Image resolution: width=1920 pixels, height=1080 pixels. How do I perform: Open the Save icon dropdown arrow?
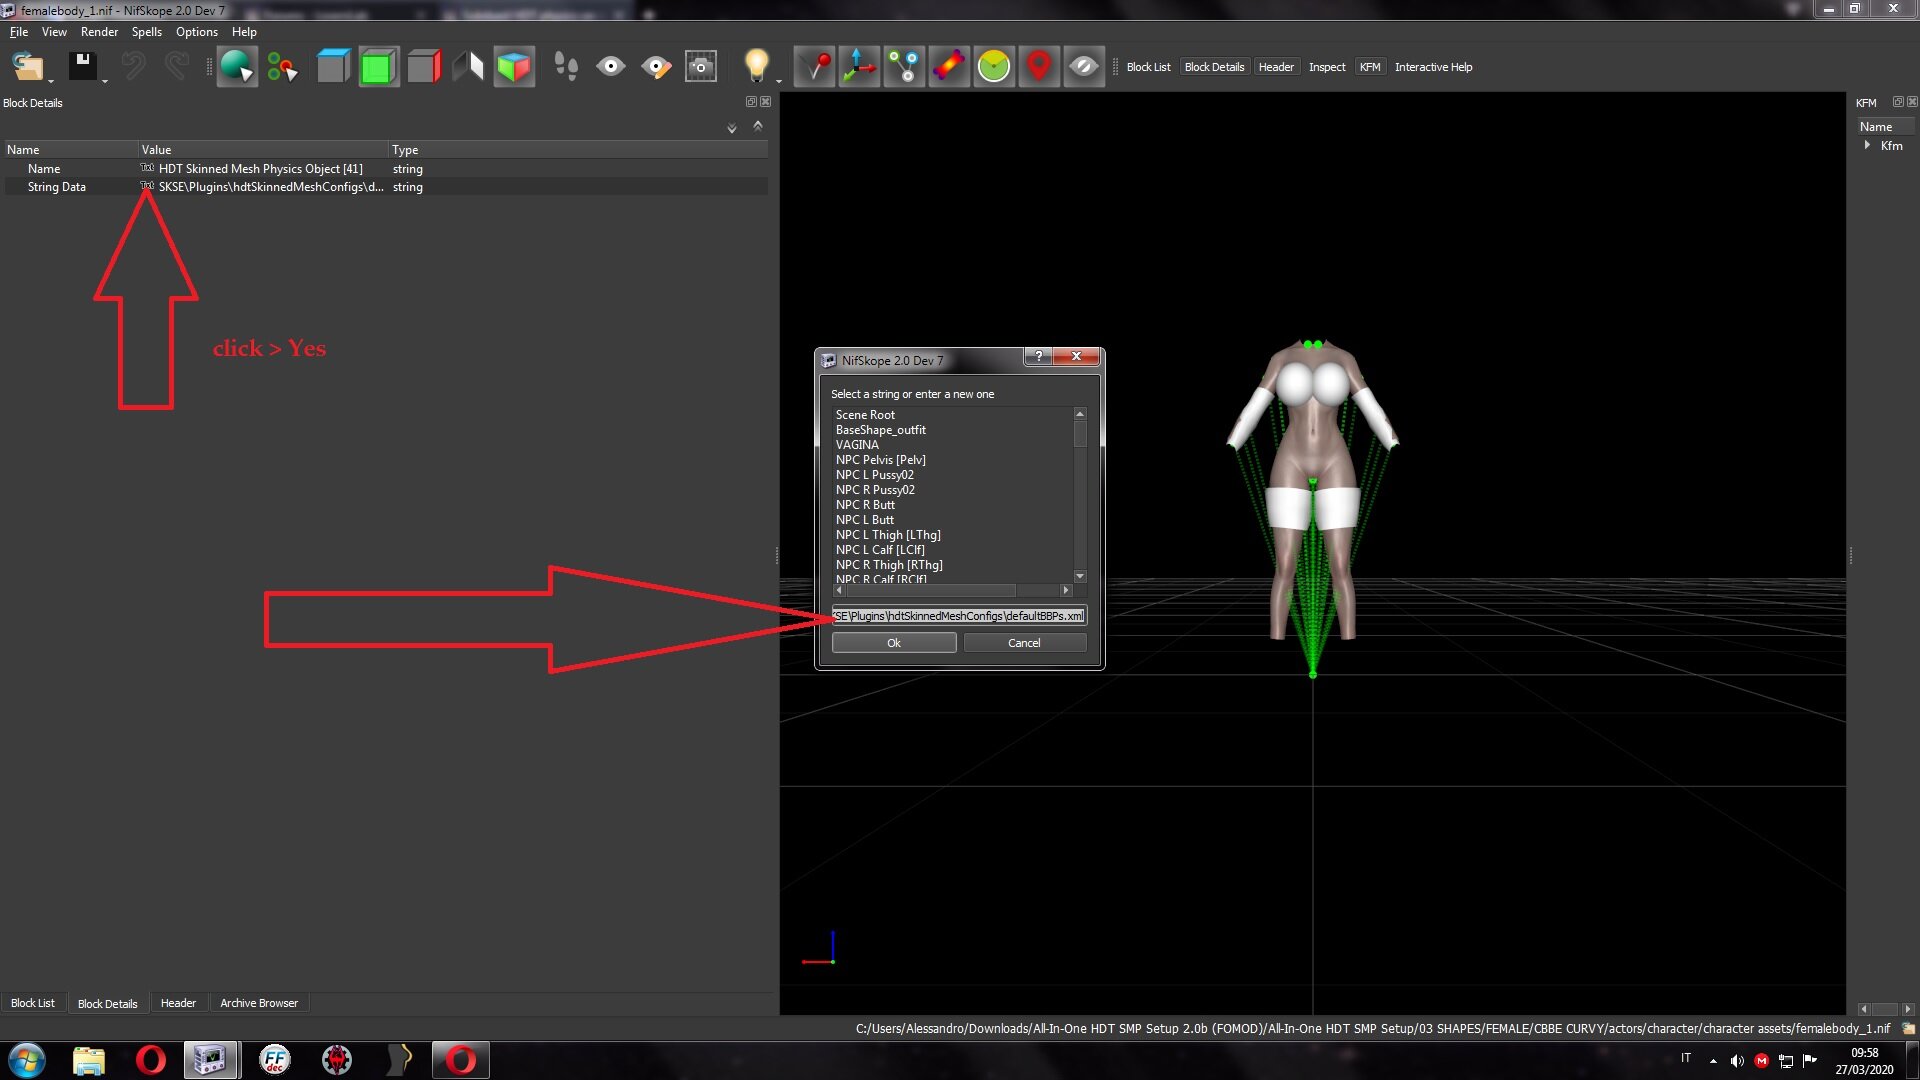pyautogui.click(x=104, y=80)
